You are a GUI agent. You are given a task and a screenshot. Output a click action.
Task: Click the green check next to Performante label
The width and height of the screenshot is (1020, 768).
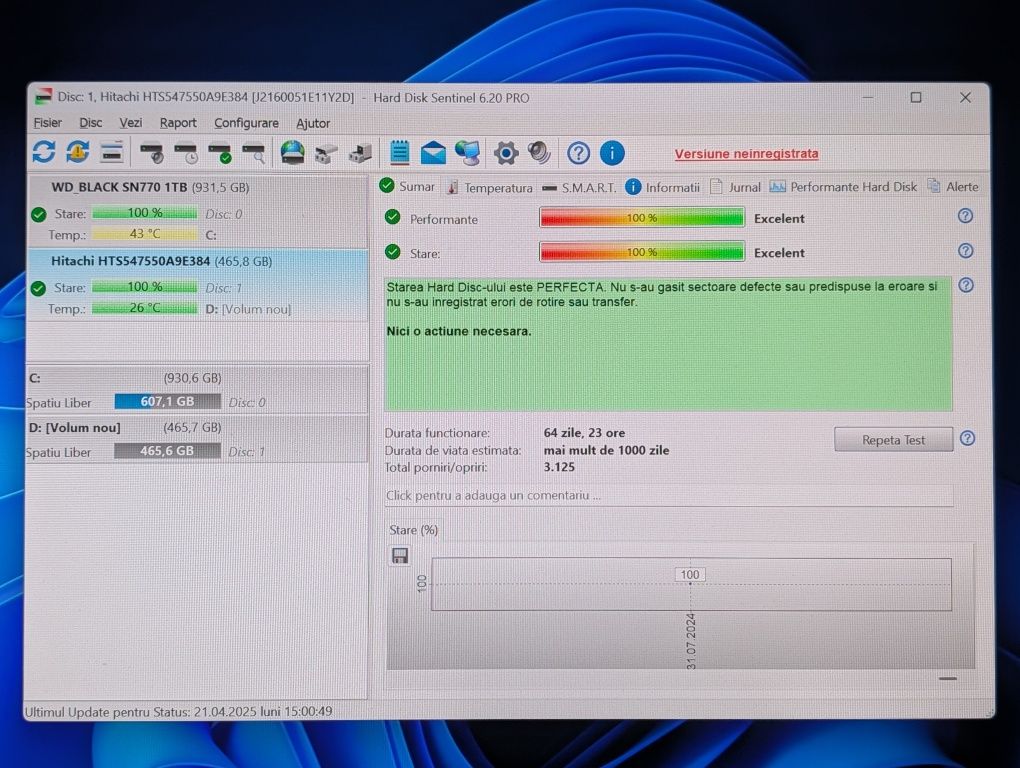392,217
